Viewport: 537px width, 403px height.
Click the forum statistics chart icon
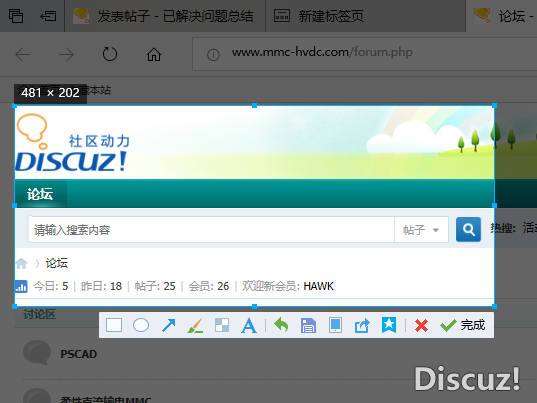tap(21, 286)
